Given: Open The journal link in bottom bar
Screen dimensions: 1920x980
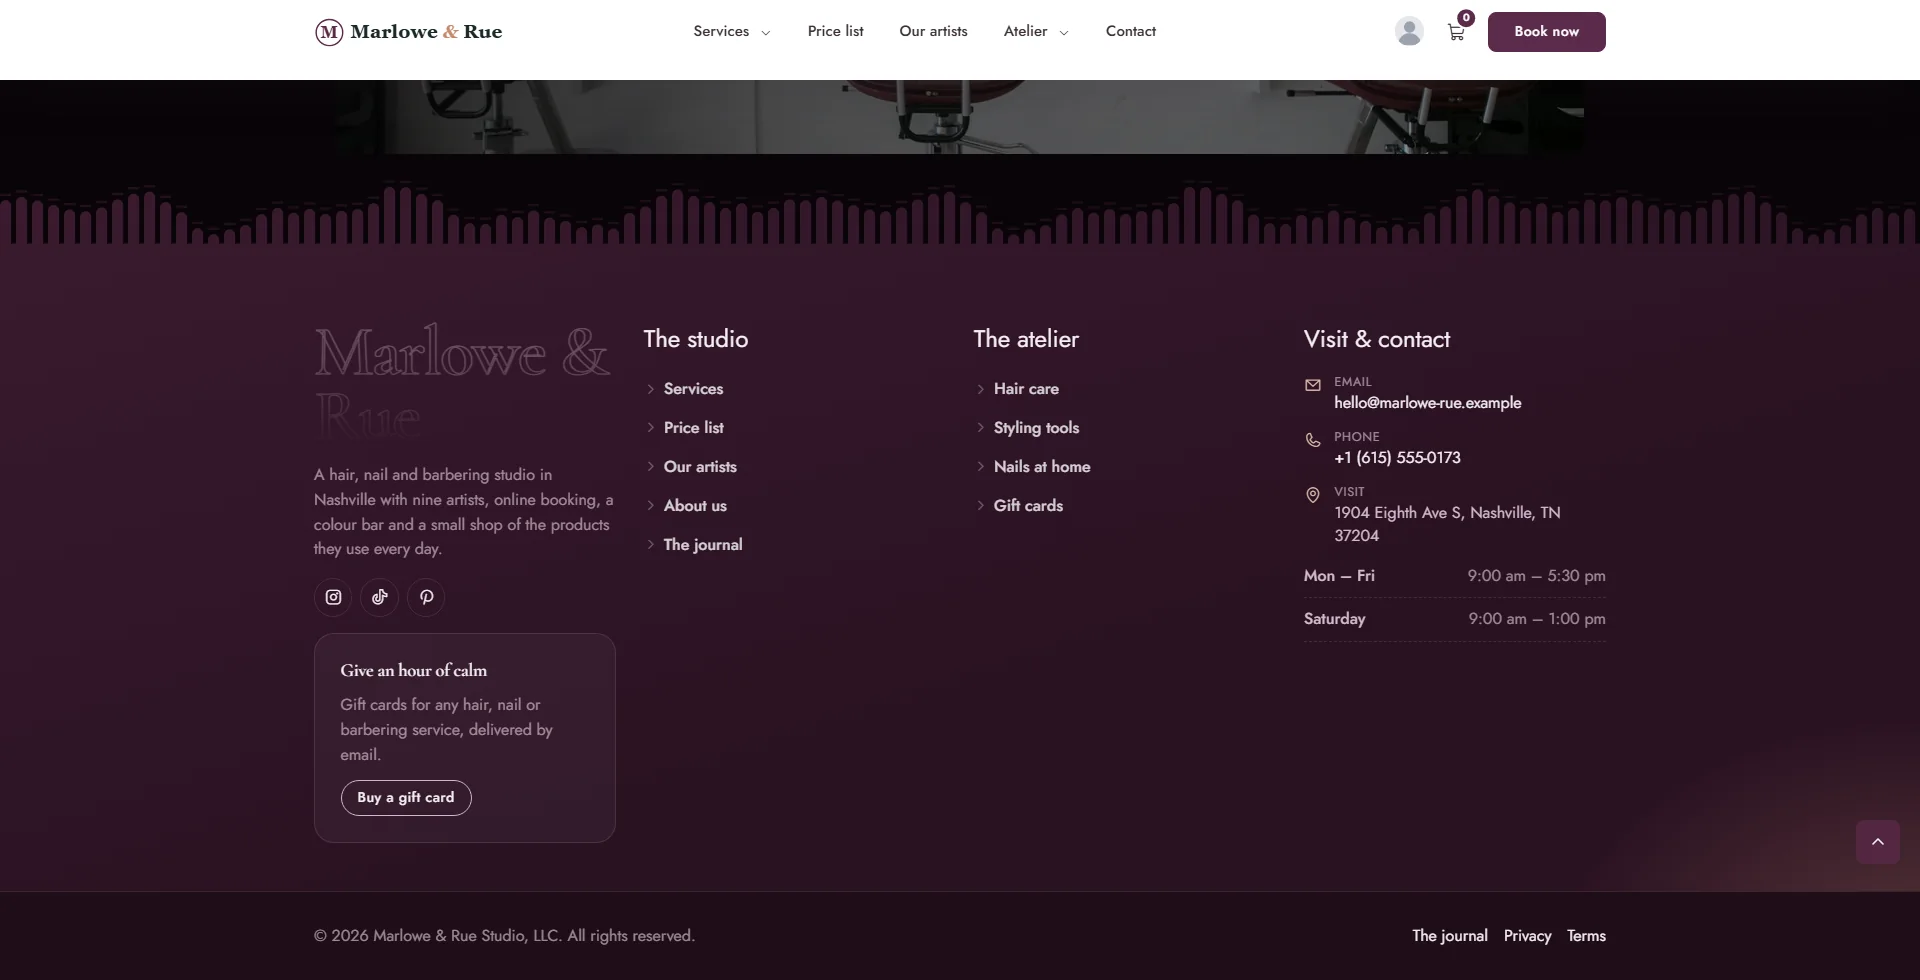Looking at the screenshot, I should [1449, 936].
